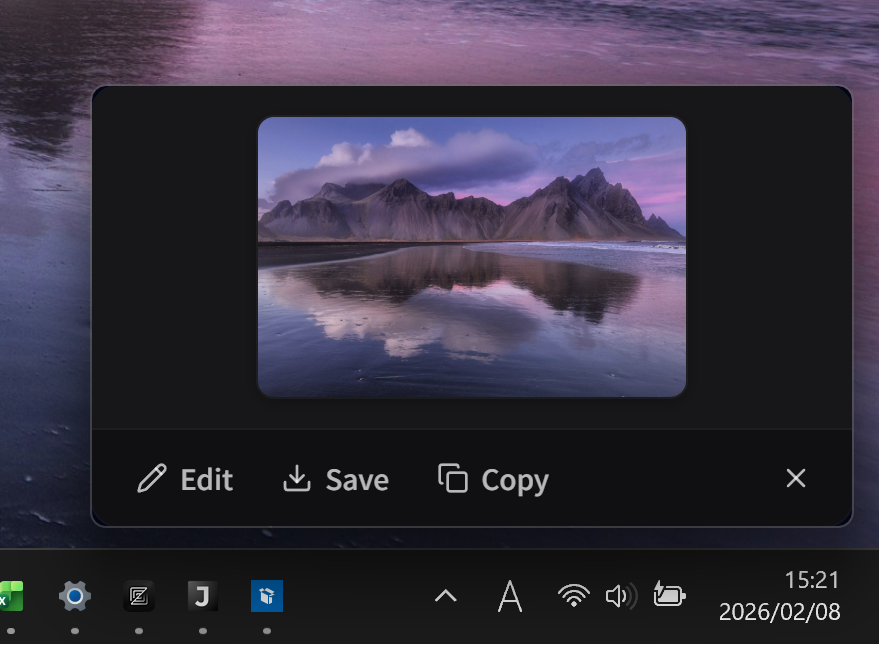This screenshot has width=879, height=648.
Task: Open Windows Settings via the gear icon
Action: pyautogui.click(x=73, y=595)
